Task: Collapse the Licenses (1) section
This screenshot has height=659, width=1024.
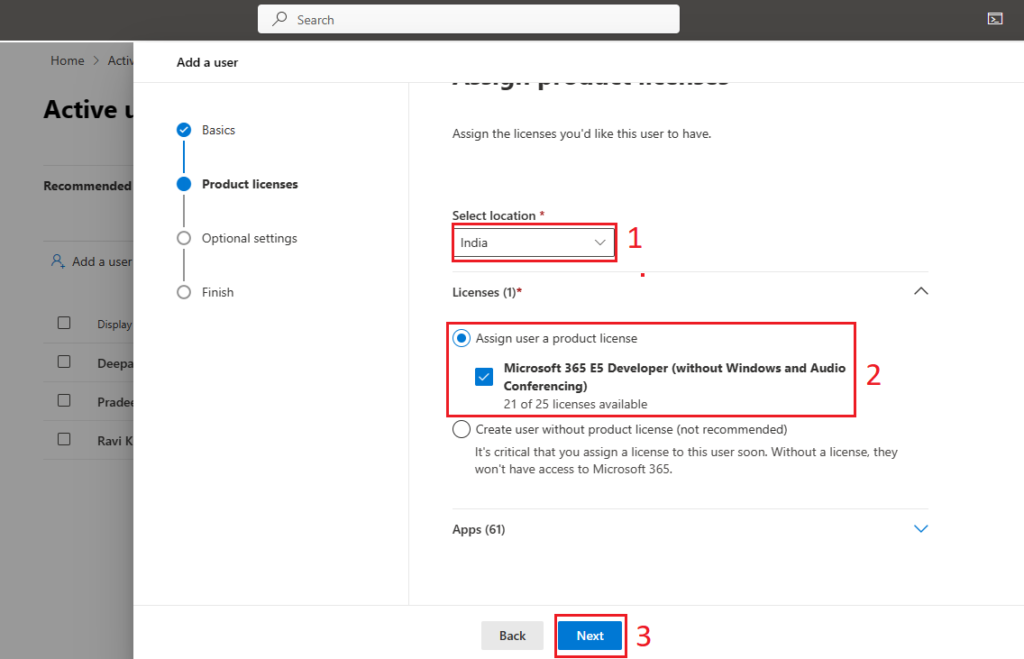Action: 921,291
